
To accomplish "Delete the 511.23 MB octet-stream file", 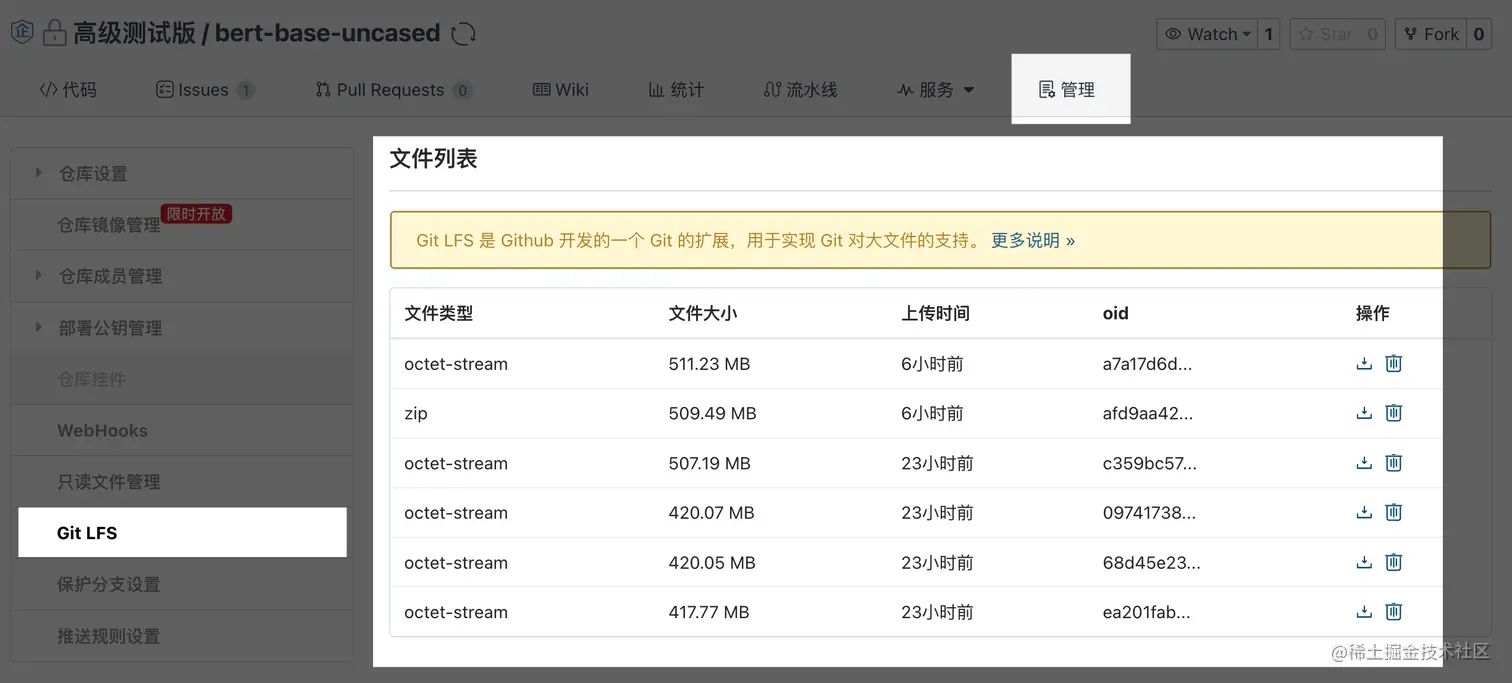I will tap(1394, 364).
